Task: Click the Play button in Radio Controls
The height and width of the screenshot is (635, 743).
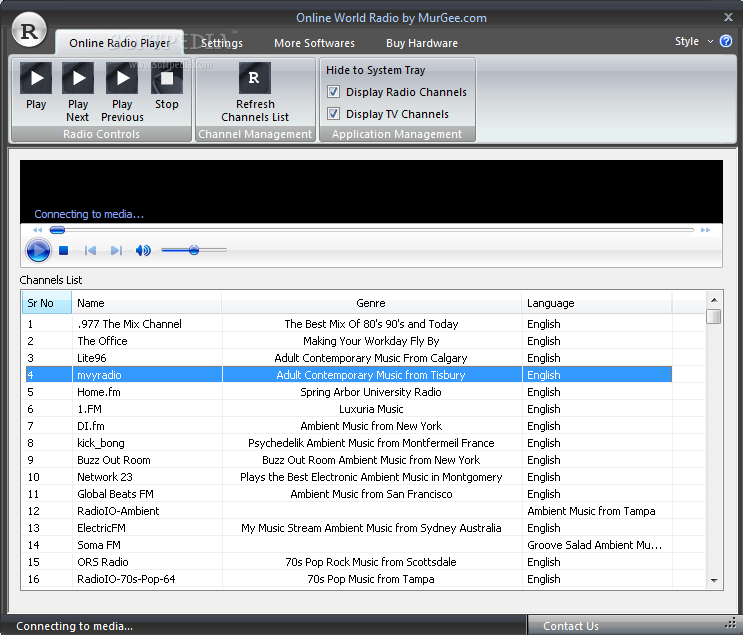Action: 36,86
